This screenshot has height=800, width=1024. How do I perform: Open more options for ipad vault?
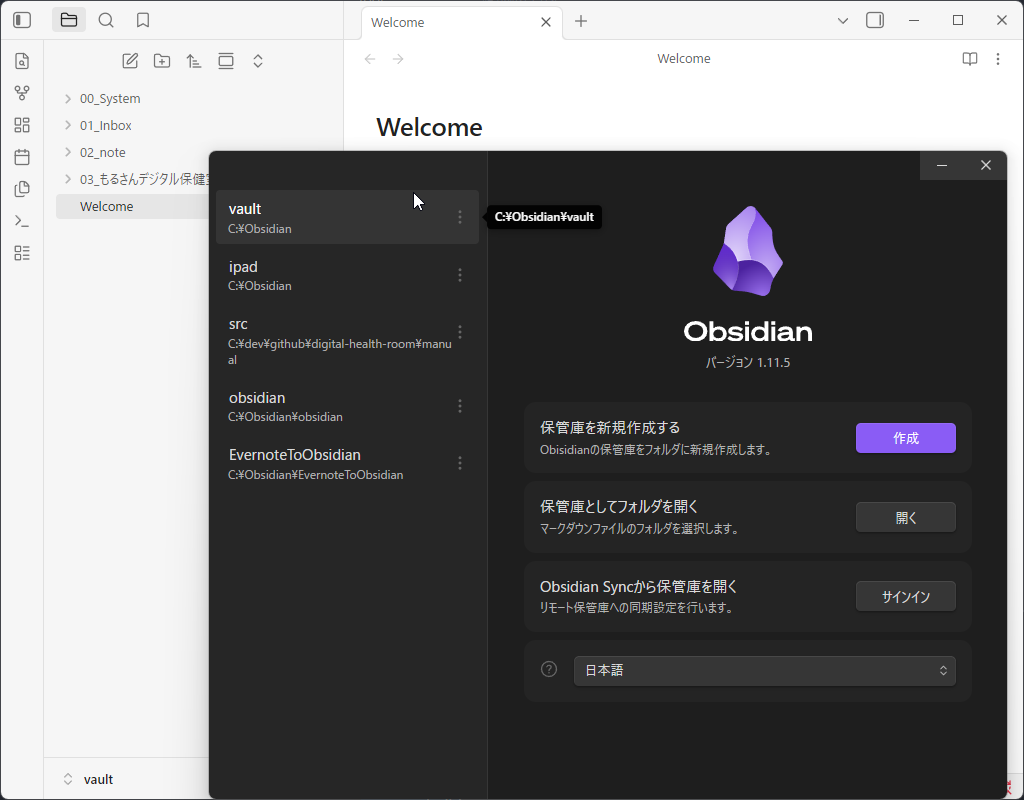click(460, 275)
